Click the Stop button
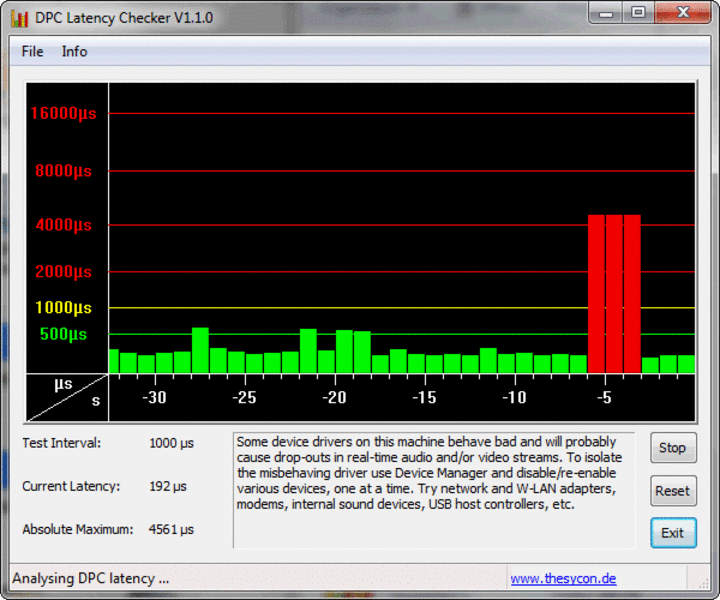The width and height of the screenshot is (720, 600). 673,448
